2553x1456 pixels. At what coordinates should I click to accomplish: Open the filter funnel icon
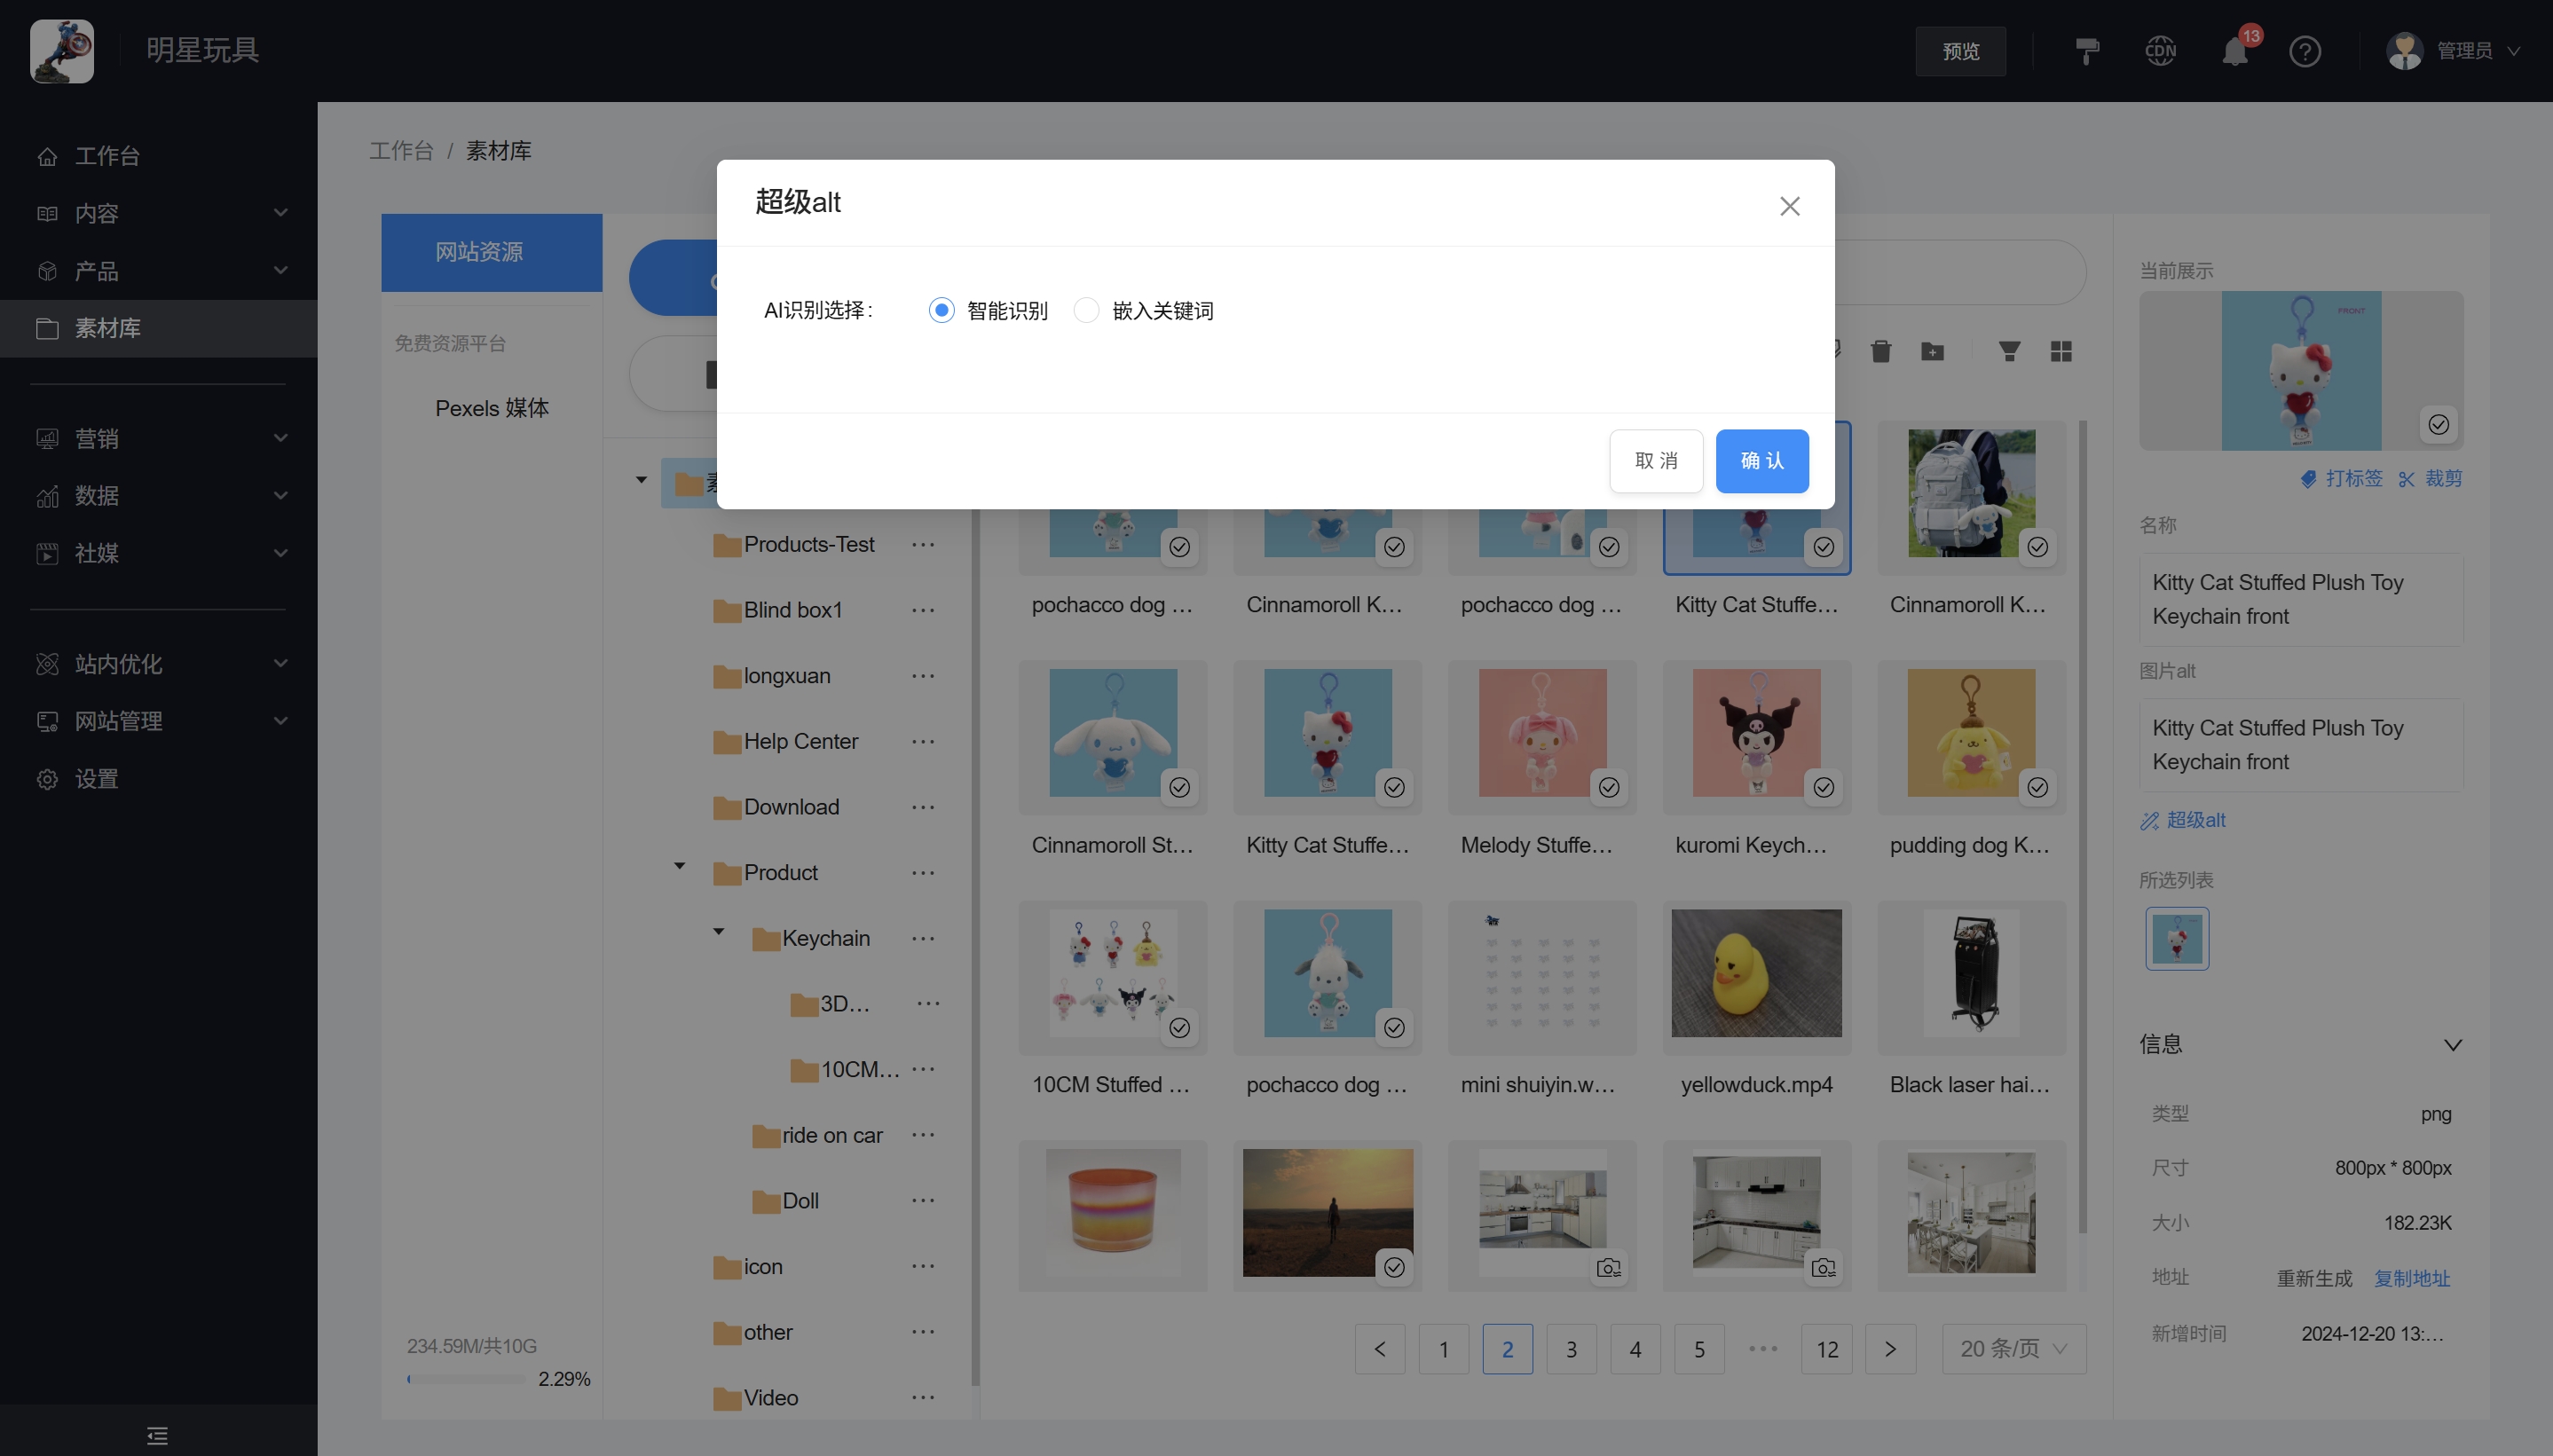(x=2008, y=351)
